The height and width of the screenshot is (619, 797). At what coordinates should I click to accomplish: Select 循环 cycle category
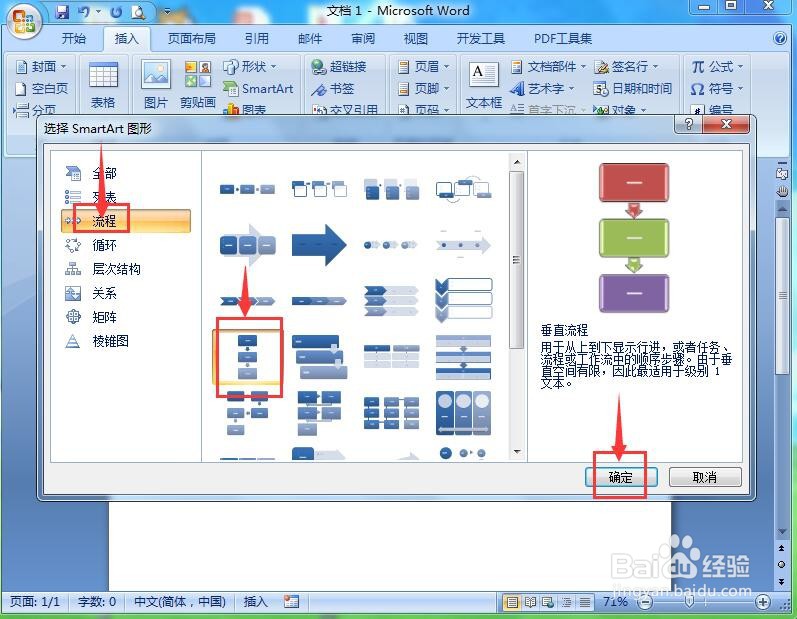pos(126,245)
